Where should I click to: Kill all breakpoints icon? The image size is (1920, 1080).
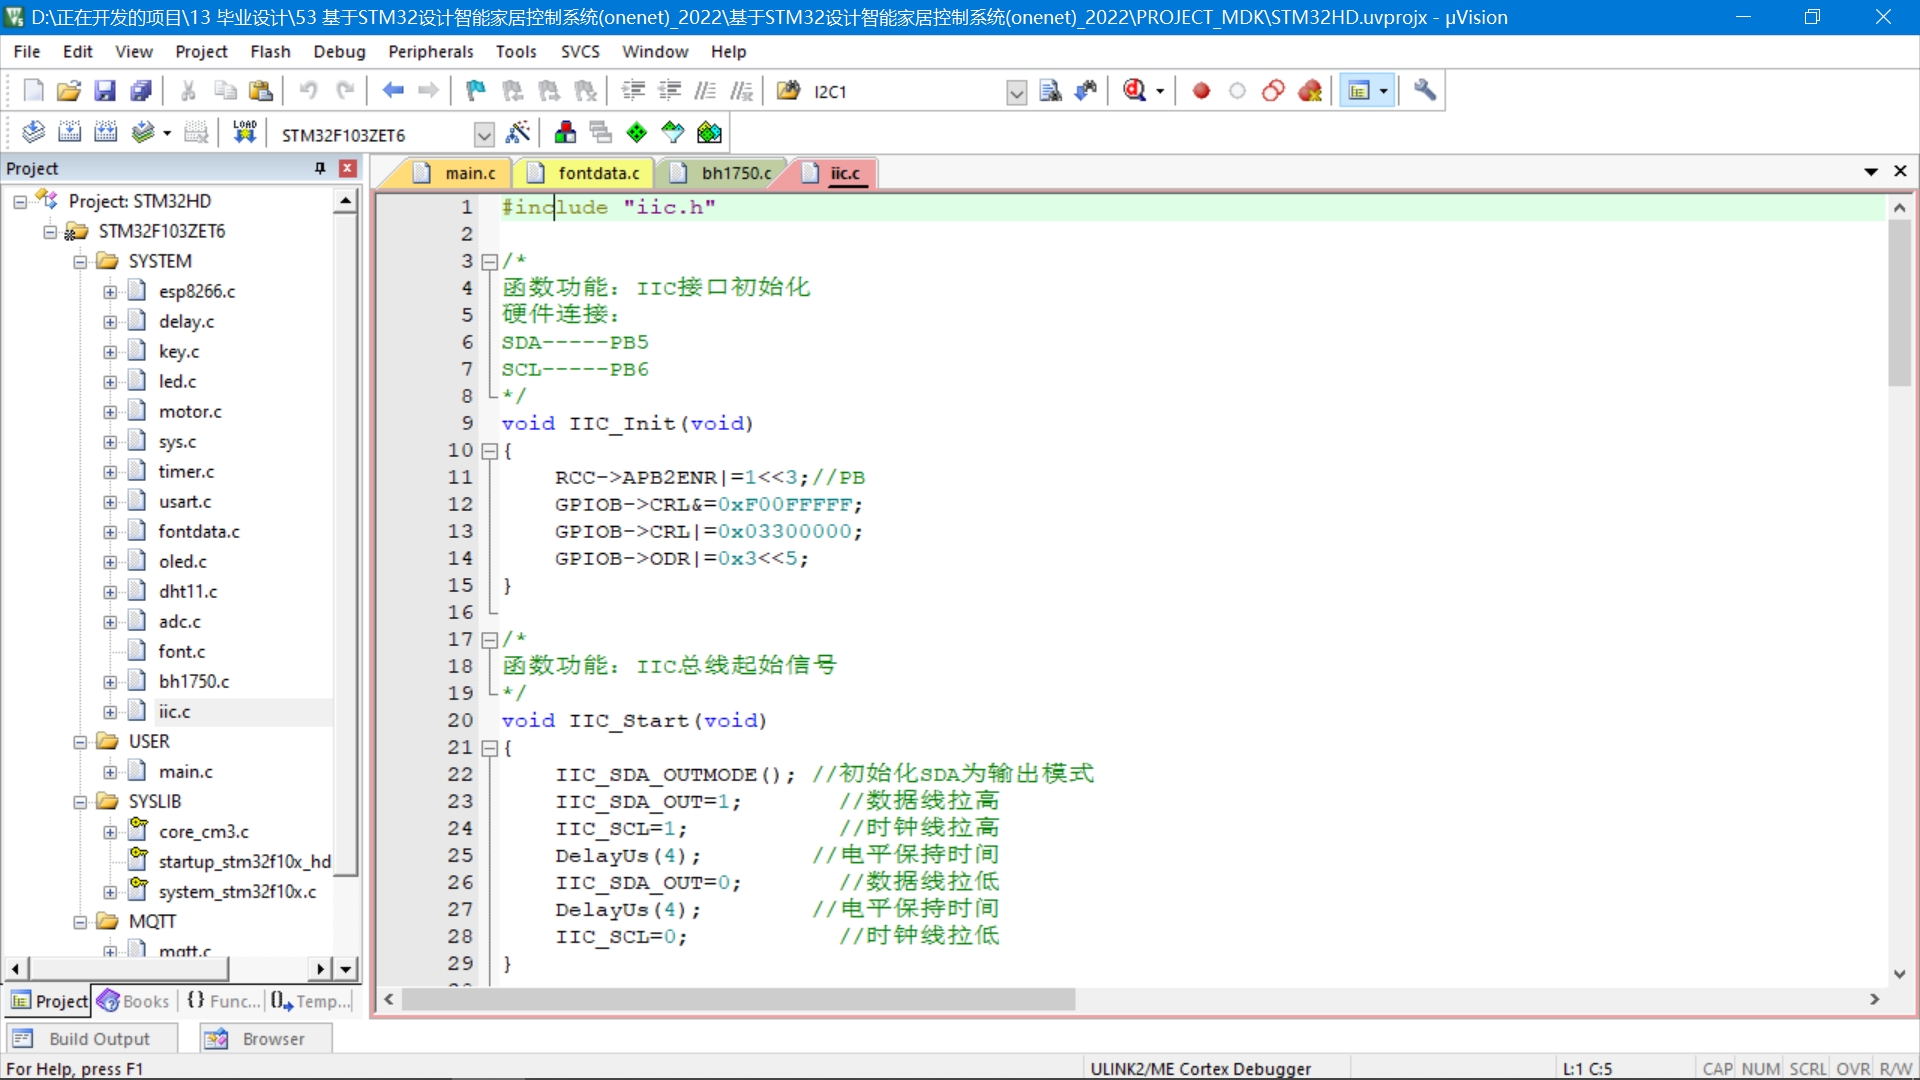coord(1310,91)
